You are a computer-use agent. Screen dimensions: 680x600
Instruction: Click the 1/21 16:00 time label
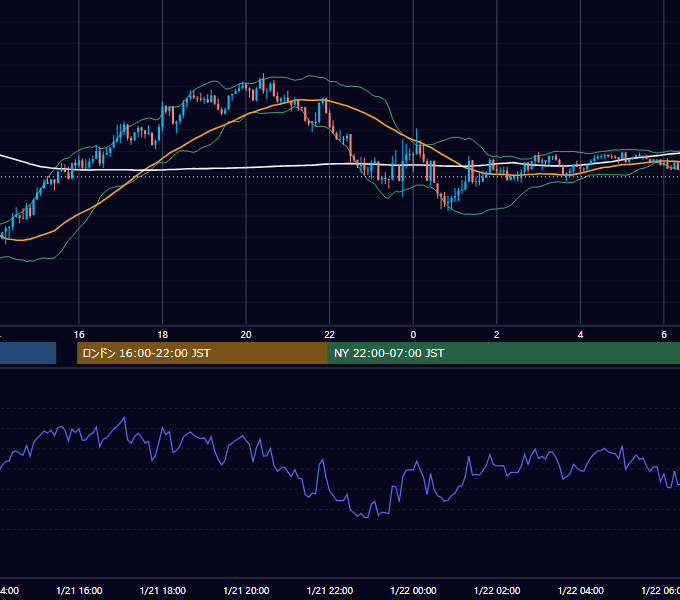click(79, 590)
